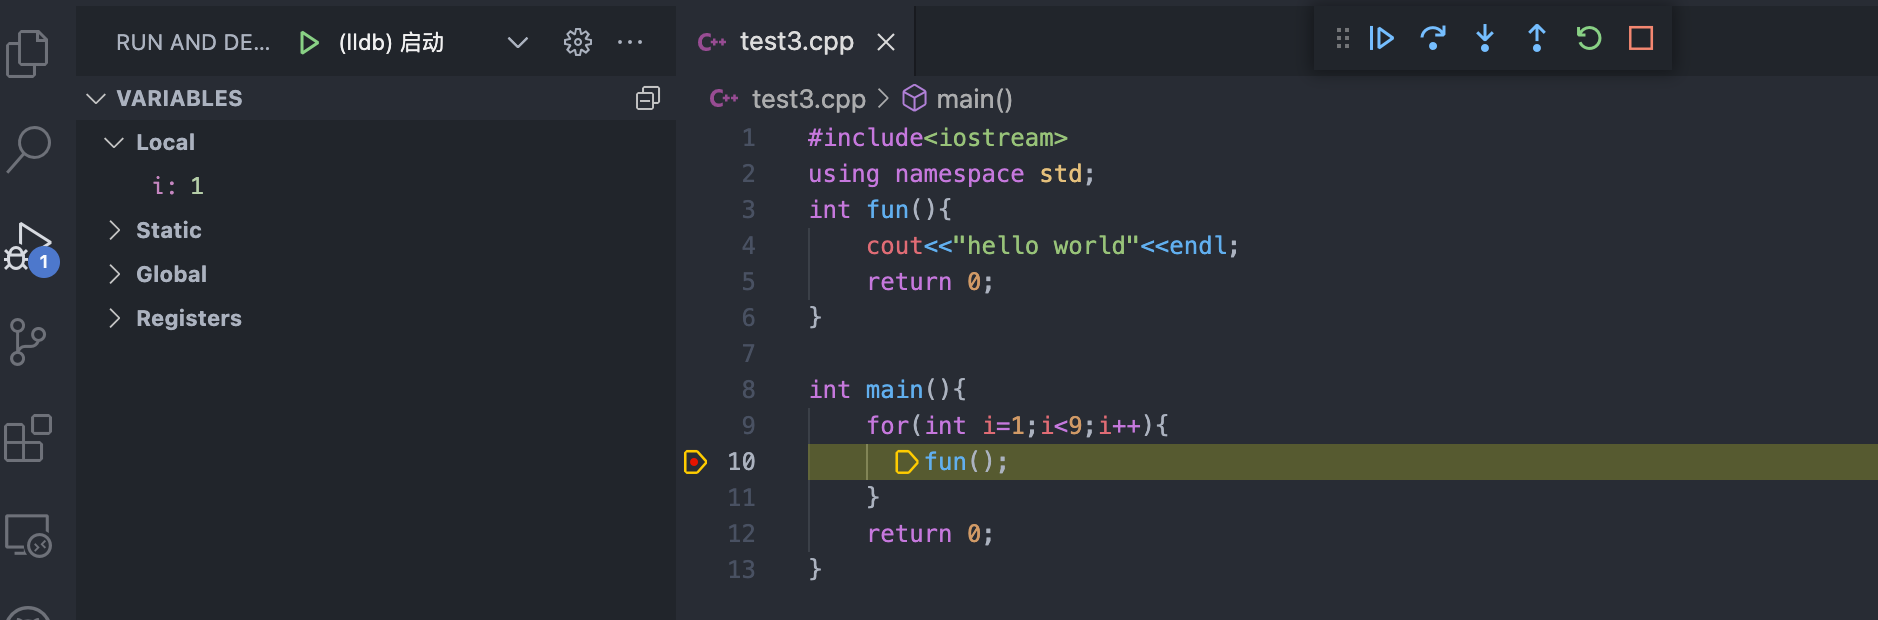Continue debugging execution
The height and width of the screenshot is (620, 1878).
(1381, 38)
